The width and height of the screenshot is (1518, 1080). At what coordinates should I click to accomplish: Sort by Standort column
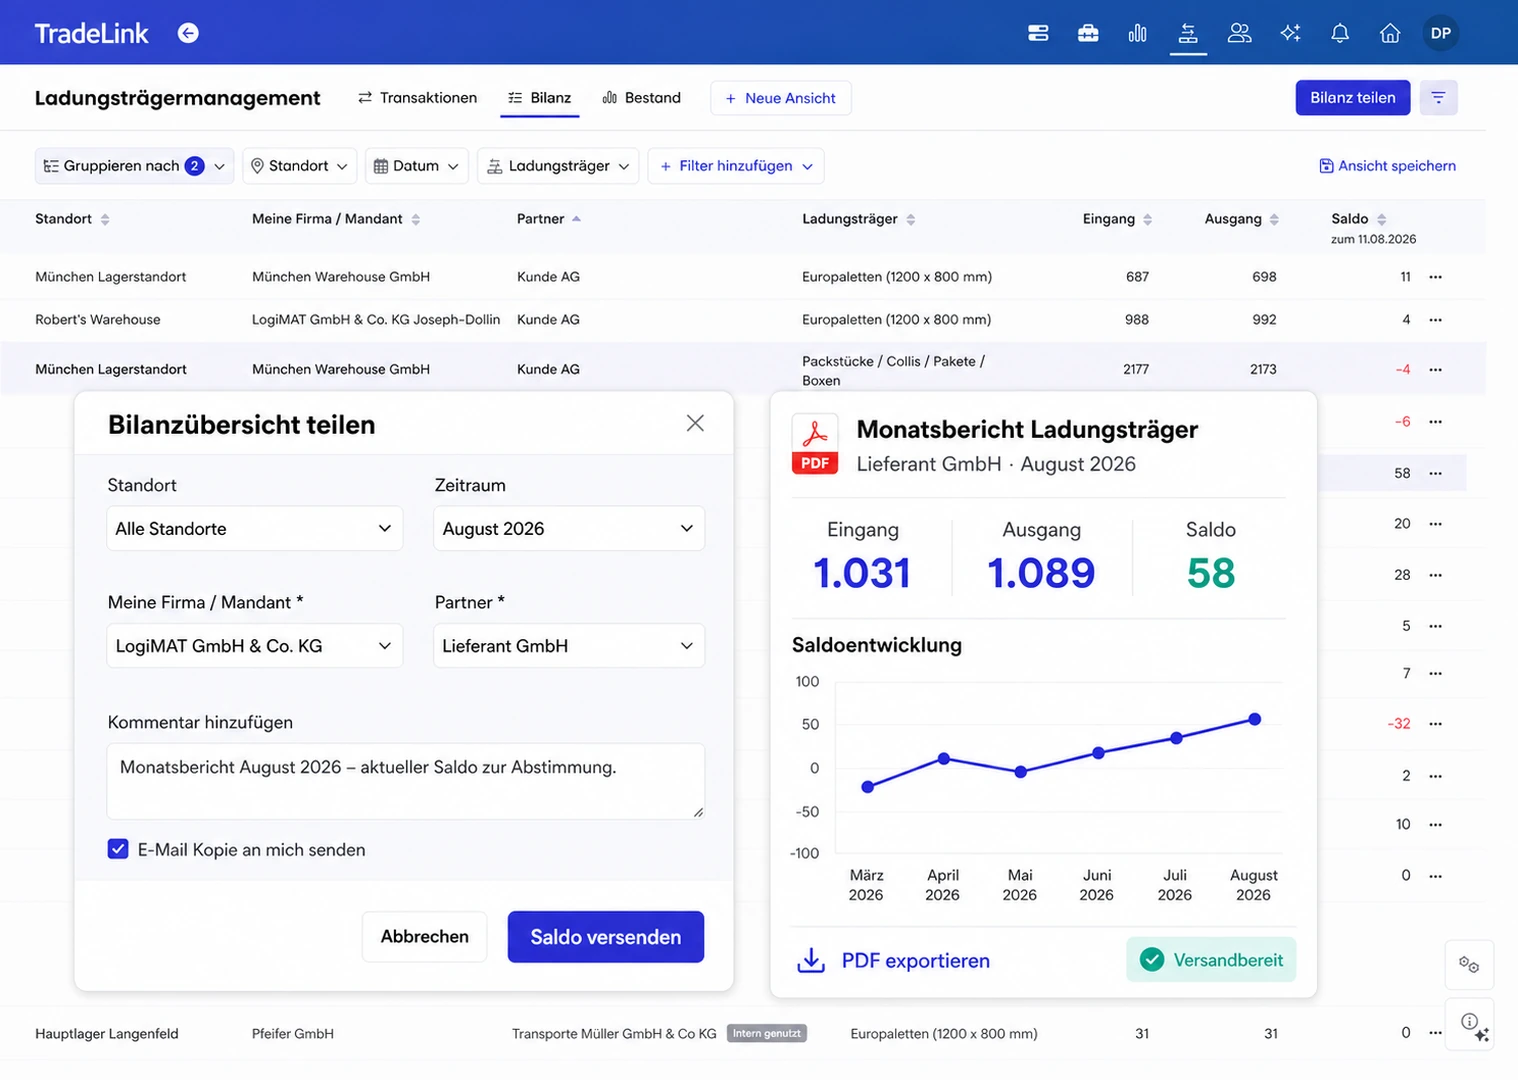tap(105, 219)
